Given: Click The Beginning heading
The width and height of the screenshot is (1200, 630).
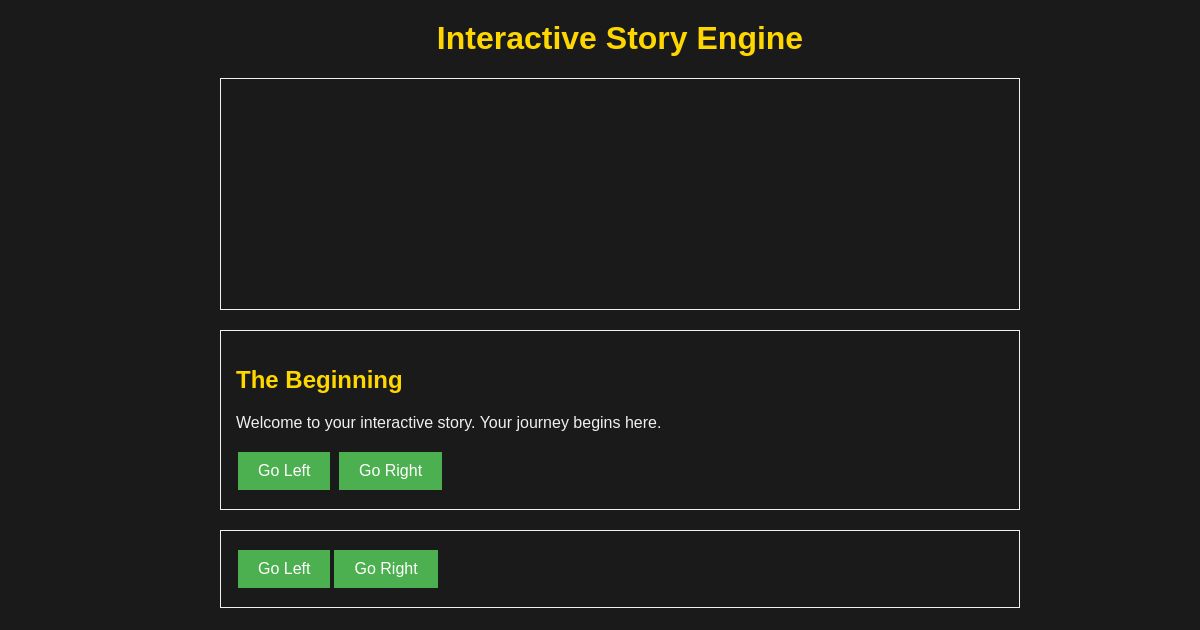Looking at the screenshot, I should tap(319, 380).
